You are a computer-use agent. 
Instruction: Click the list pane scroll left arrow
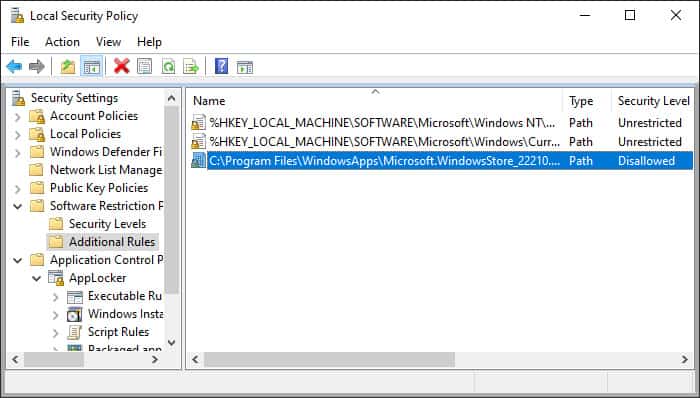click(196, 359)
